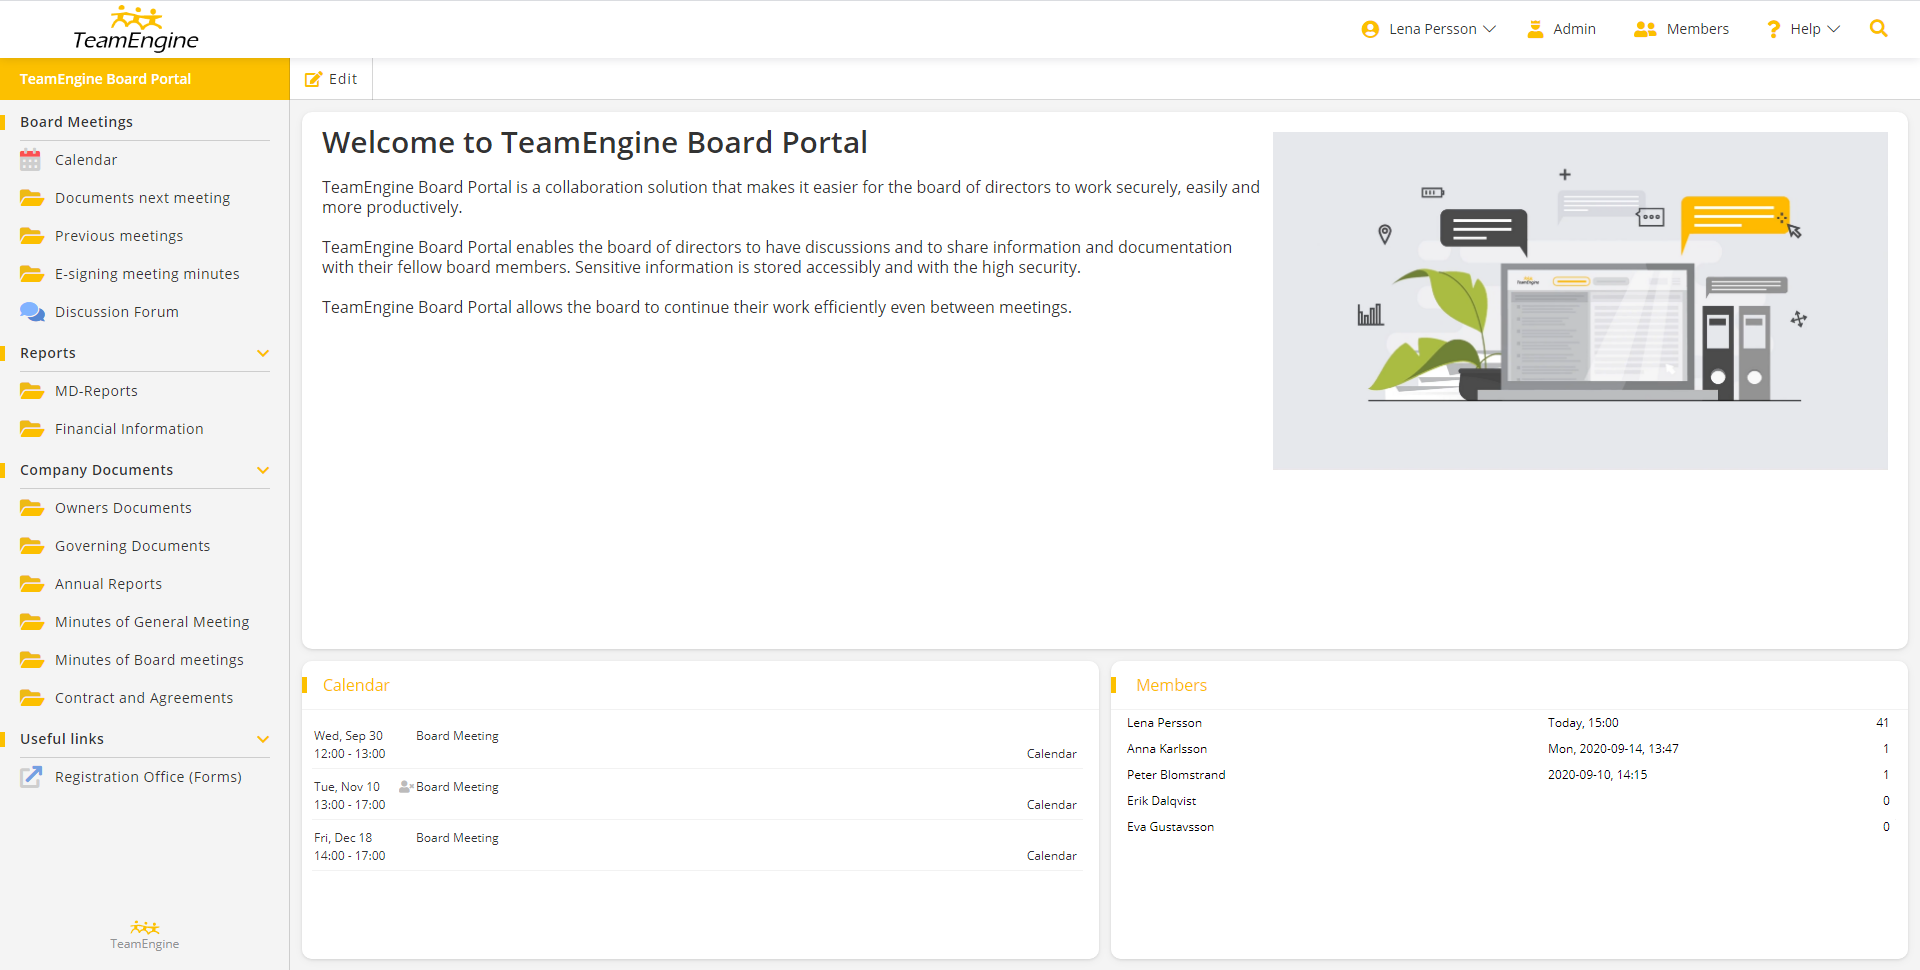Select the TeamEngine Board Portal tab
This screenshot has height=970, width=1920.
[145, 79]
